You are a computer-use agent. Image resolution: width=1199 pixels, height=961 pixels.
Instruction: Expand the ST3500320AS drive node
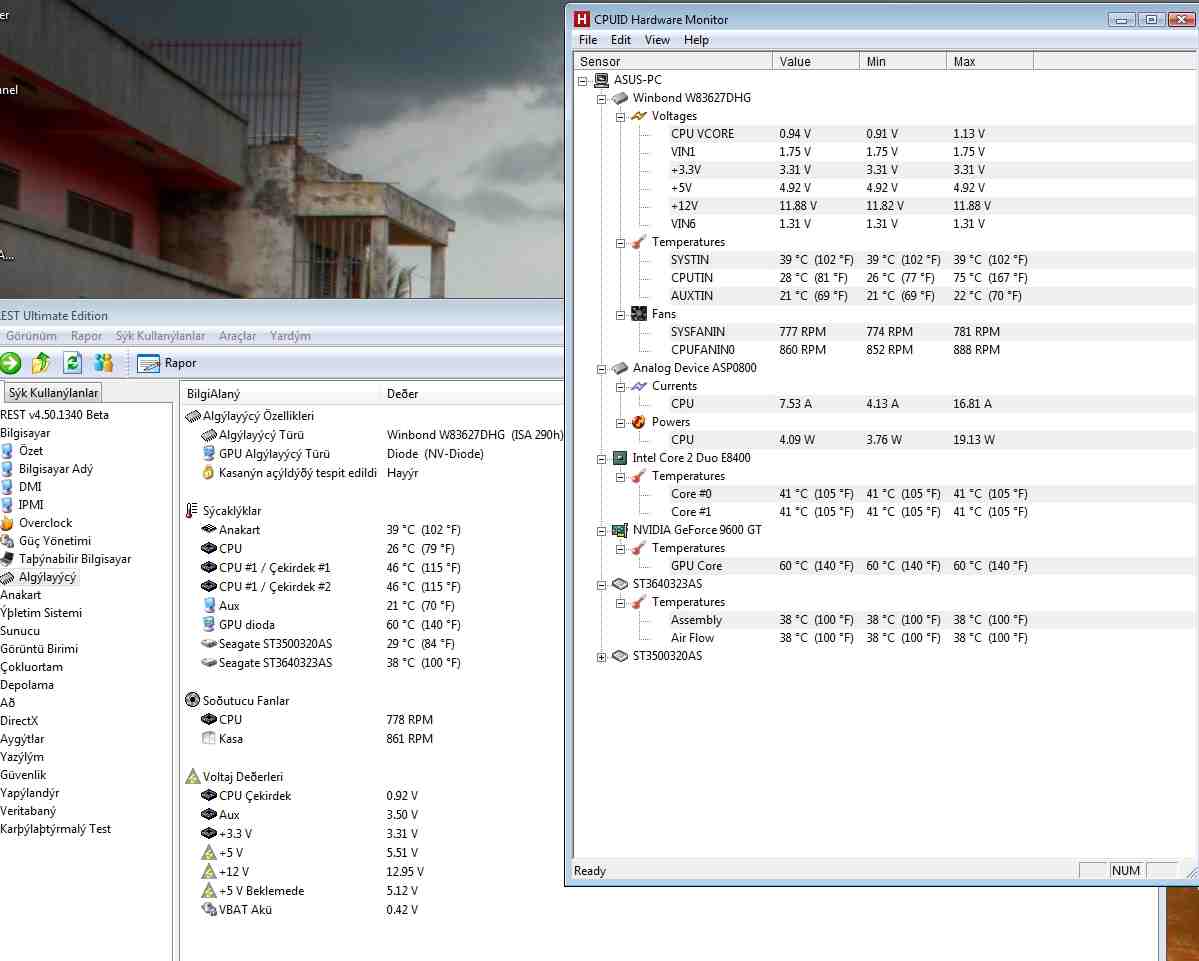tap(601, 657)
